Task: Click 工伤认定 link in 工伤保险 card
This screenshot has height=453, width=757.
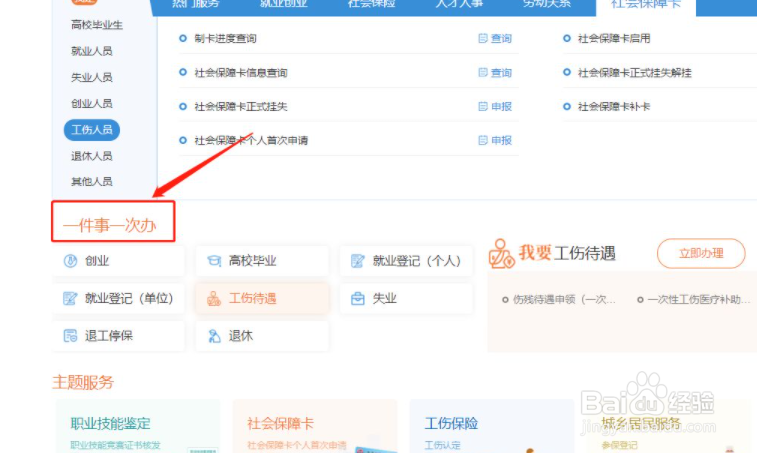Action: point(442,445)
